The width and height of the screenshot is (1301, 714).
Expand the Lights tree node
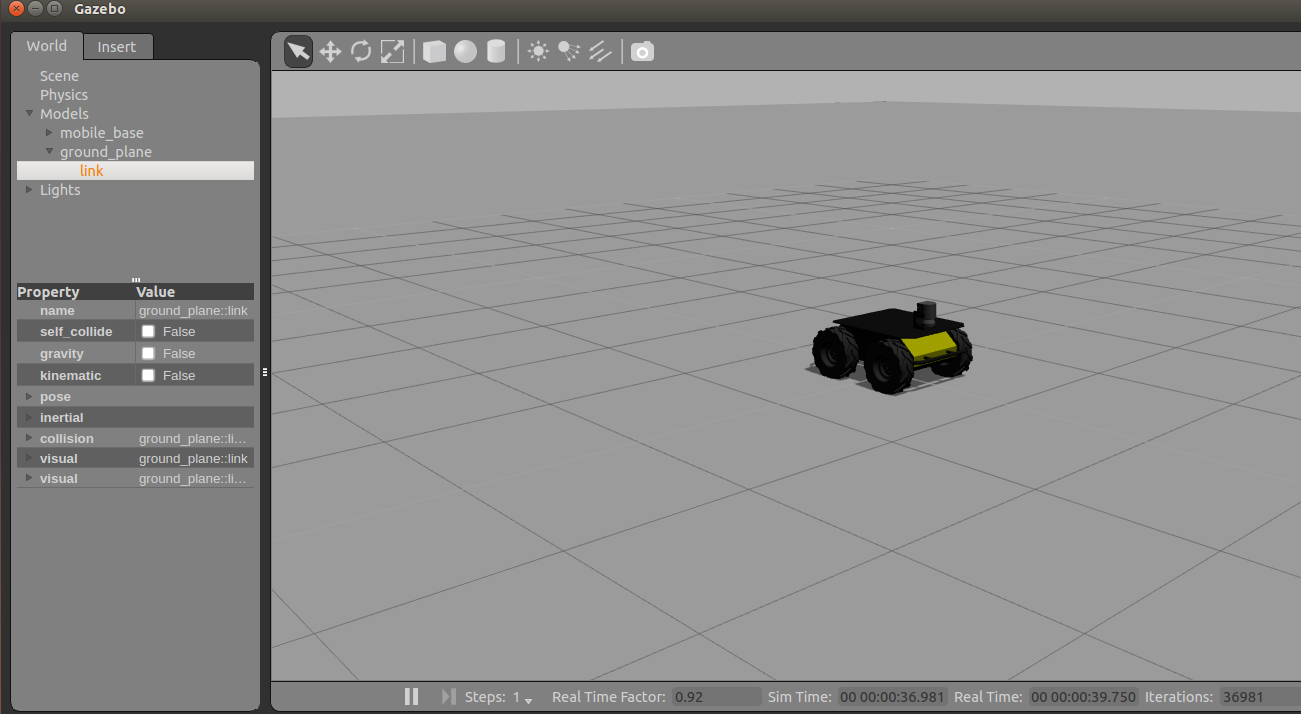(30, 190)
